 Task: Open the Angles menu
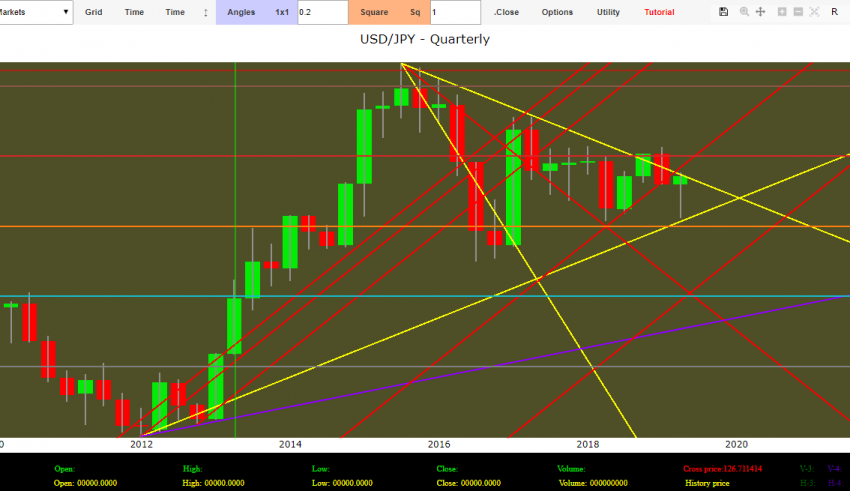coord(241,12)
